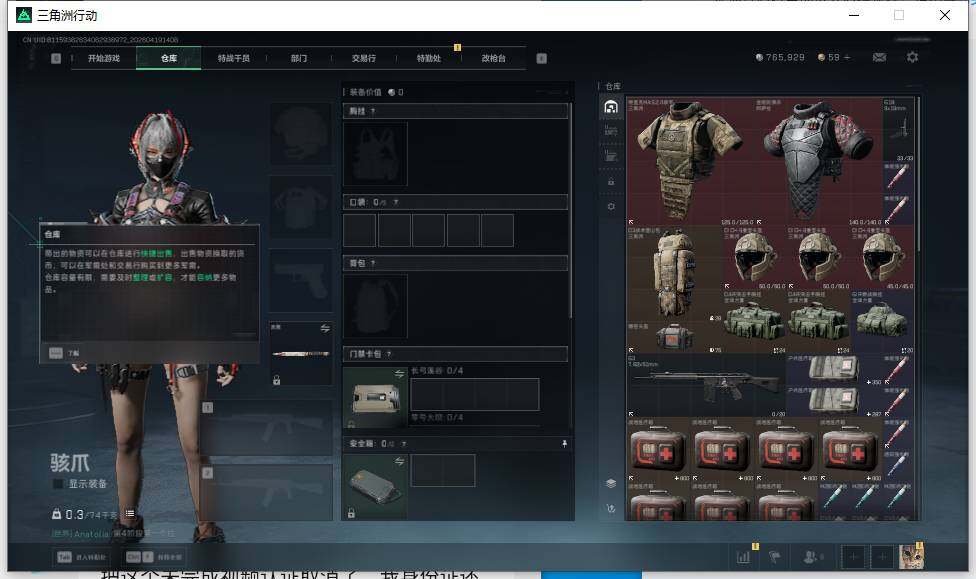Image resolution: width=976 pixels, height=579 pixels.
Task: Click the E next-tab key icon
Action: tap(542, 59)
